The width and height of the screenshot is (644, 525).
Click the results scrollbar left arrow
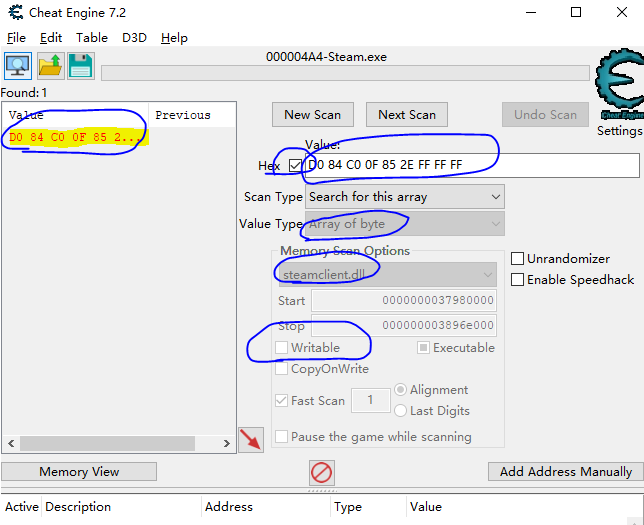point(11,443)
